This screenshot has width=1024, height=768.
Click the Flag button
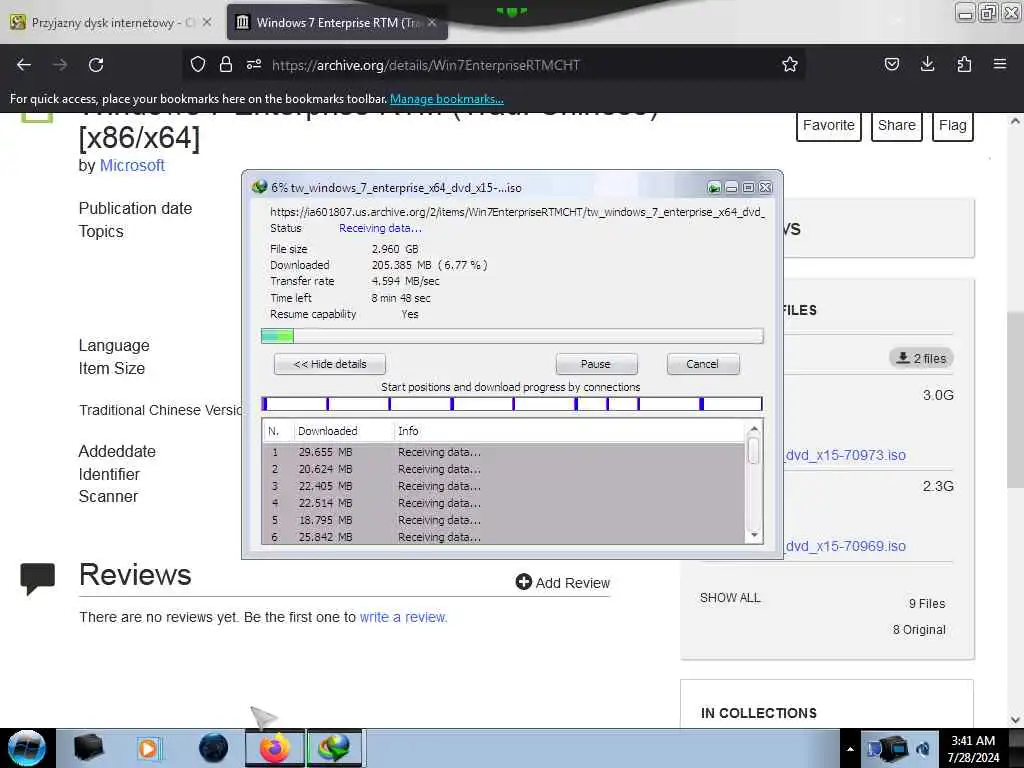[953, 125]
